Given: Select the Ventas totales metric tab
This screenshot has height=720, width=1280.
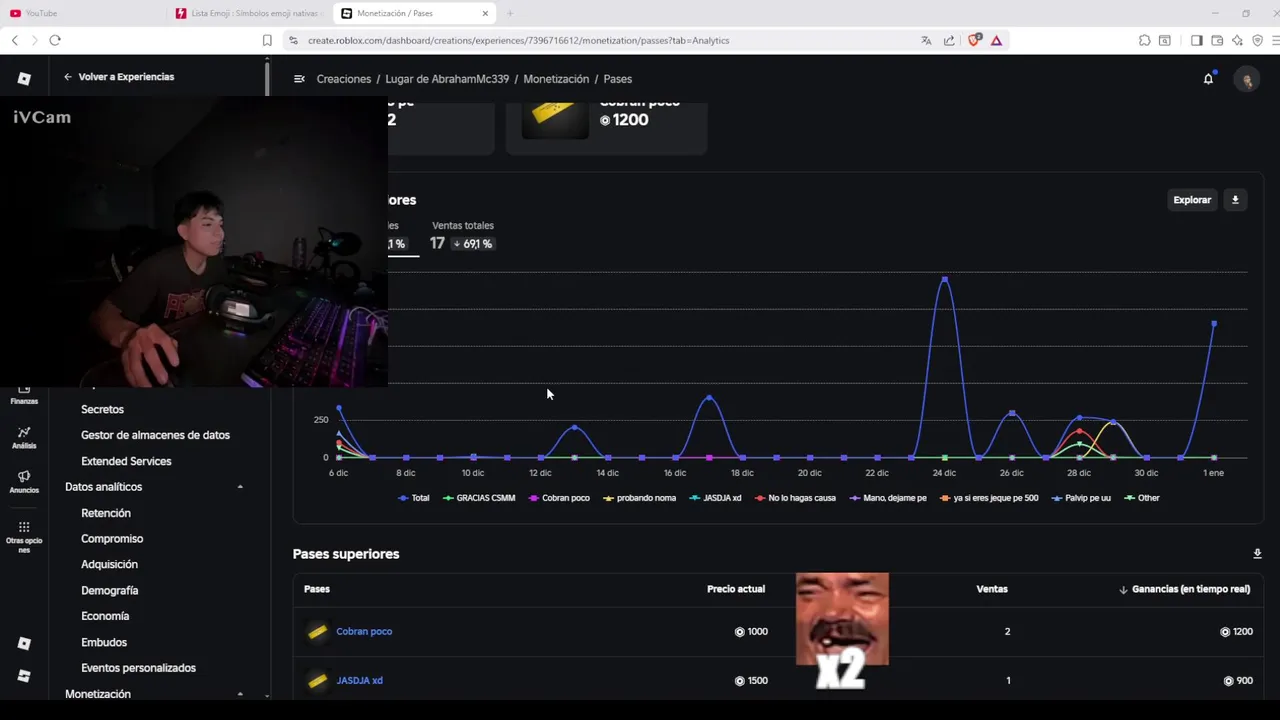Looking at the screenshot, I should click(462, 235).
